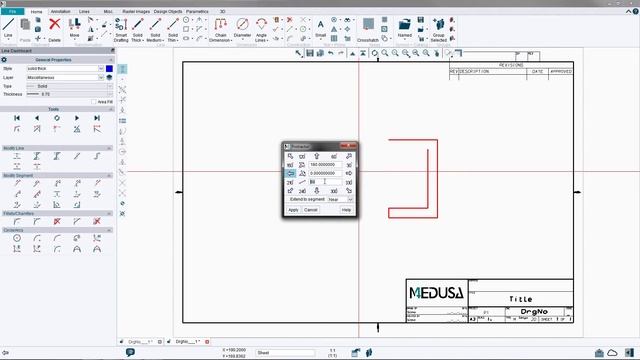
Task: Step to next point in Tools panel
Action: [77, 118]
